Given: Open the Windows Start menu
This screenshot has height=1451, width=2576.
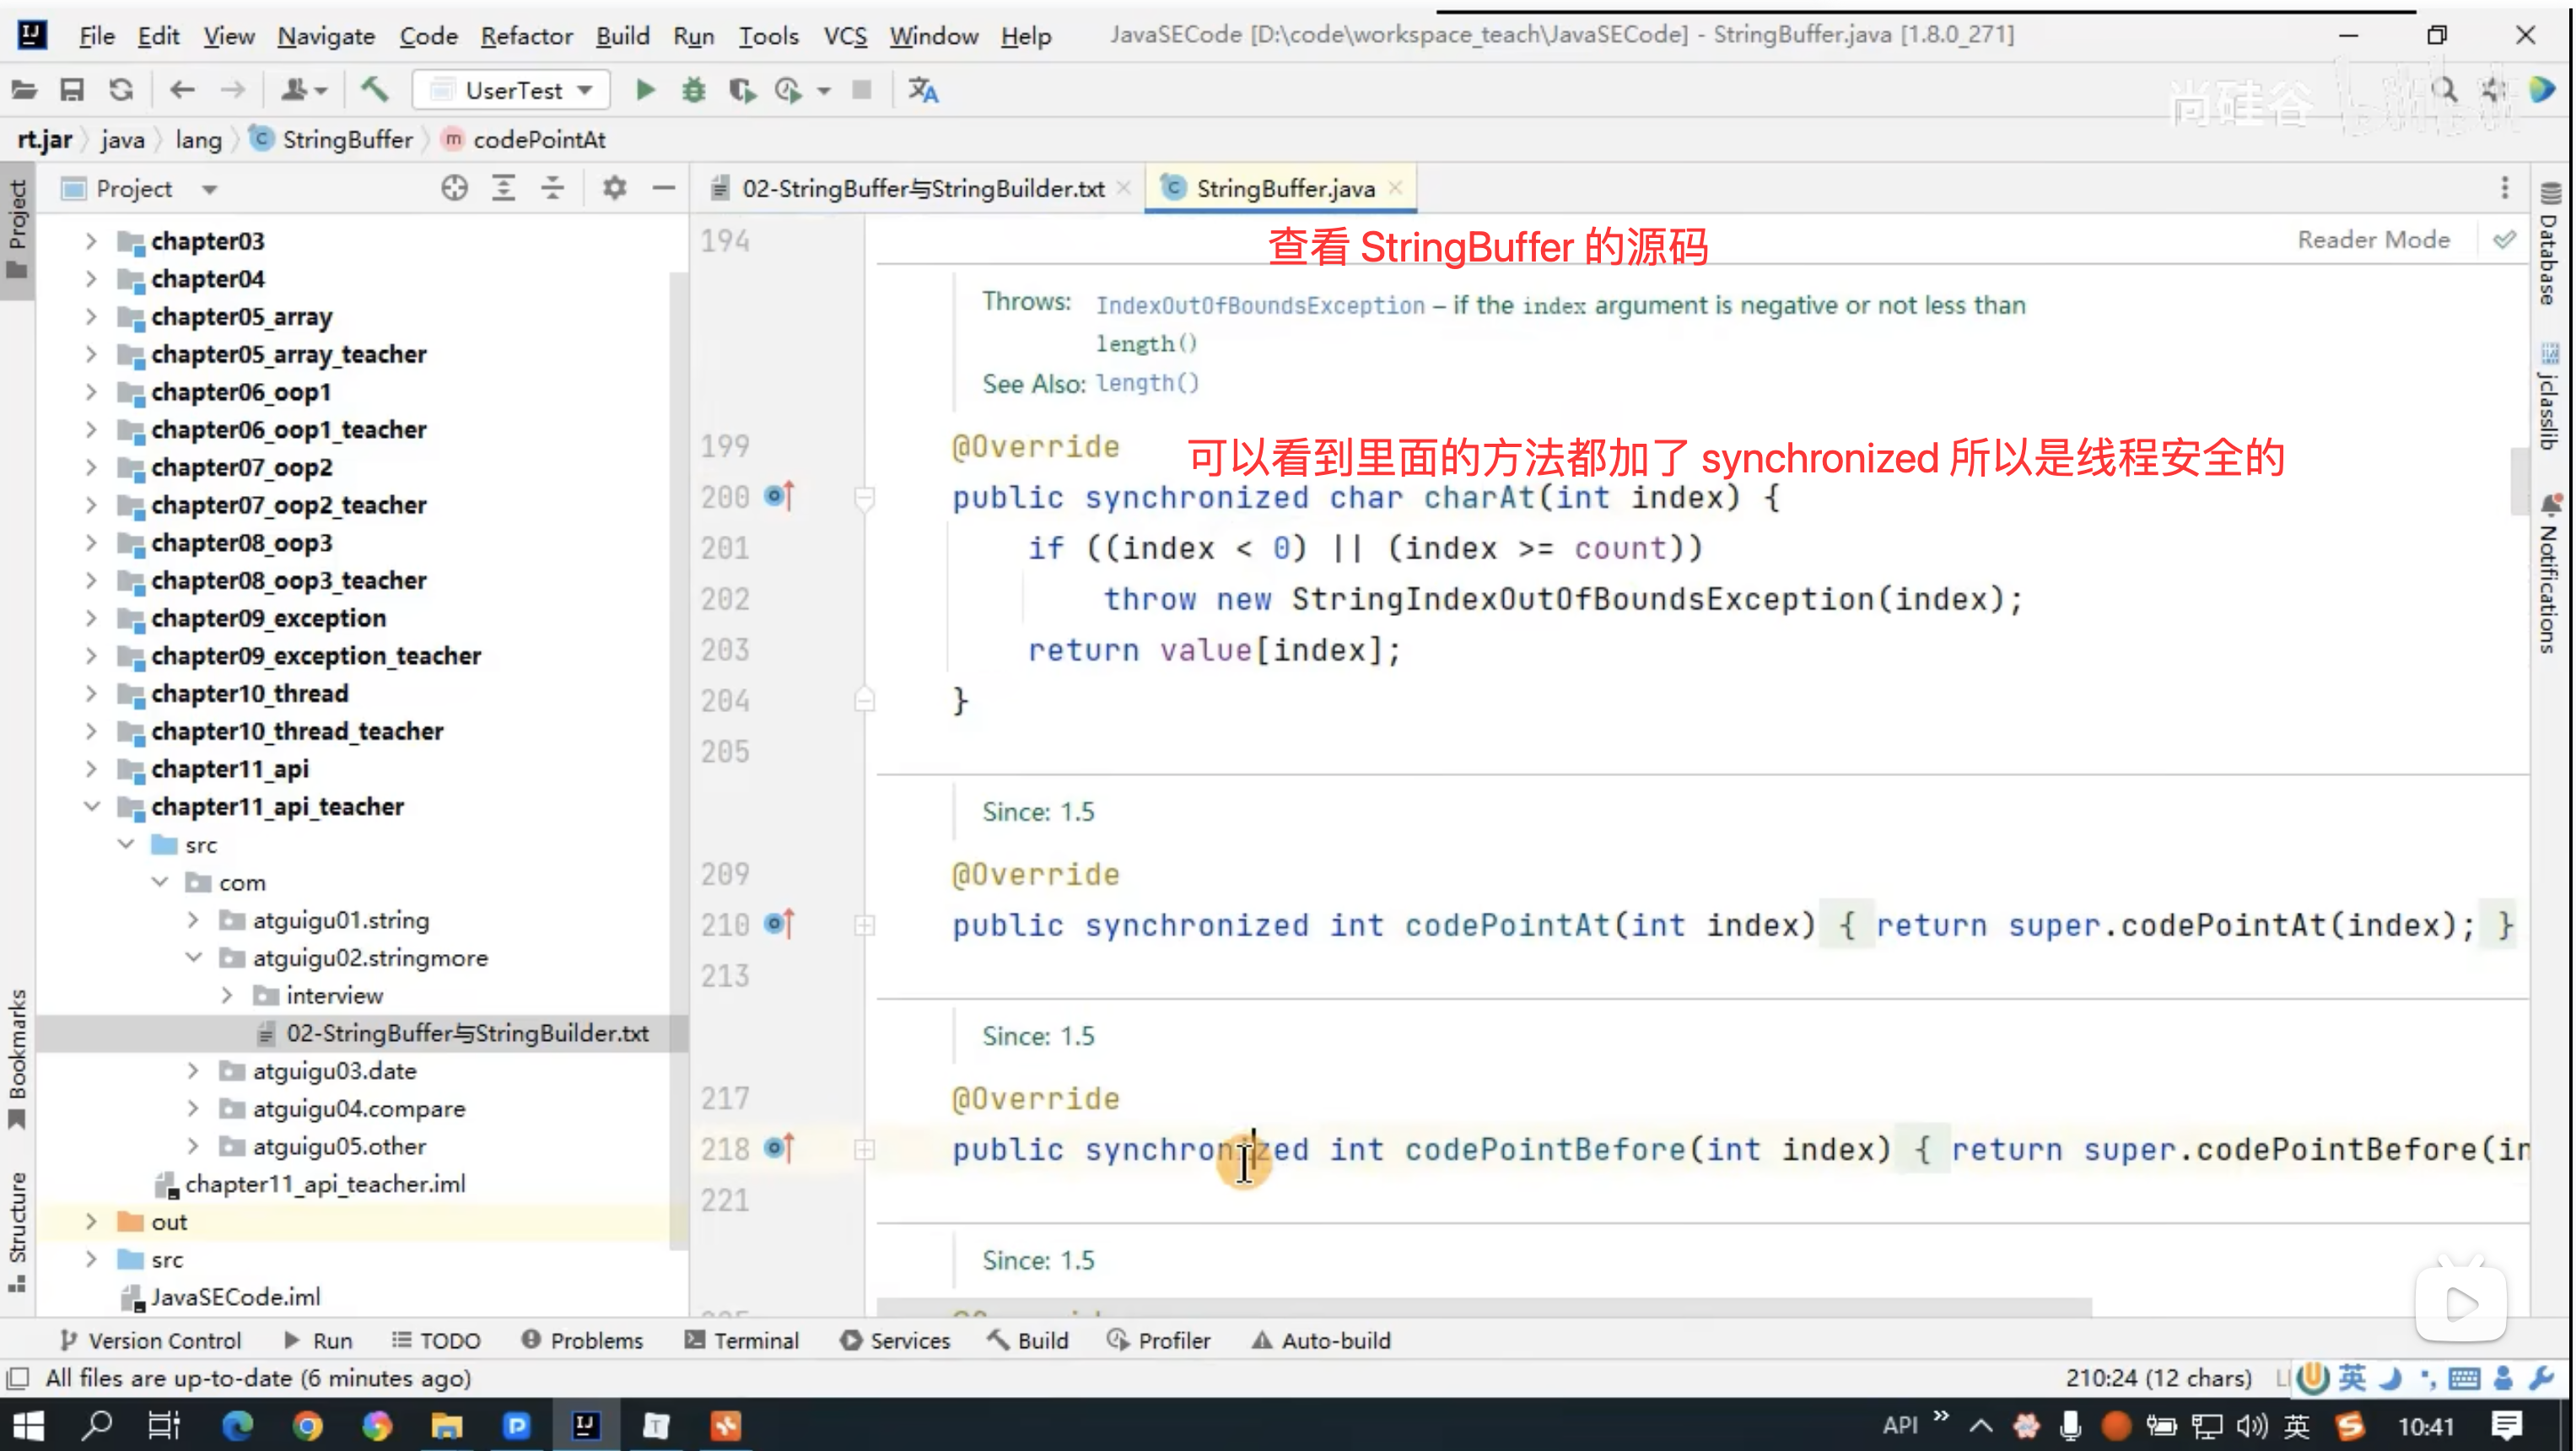Looking at the screenshot, I should [28, 1425].
